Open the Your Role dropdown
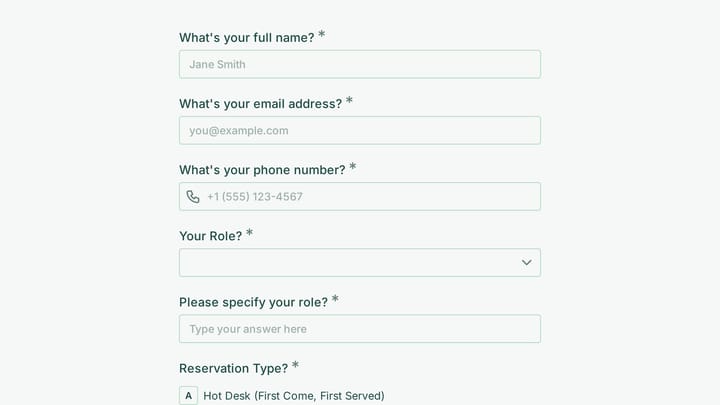 [x=360, y=263]
